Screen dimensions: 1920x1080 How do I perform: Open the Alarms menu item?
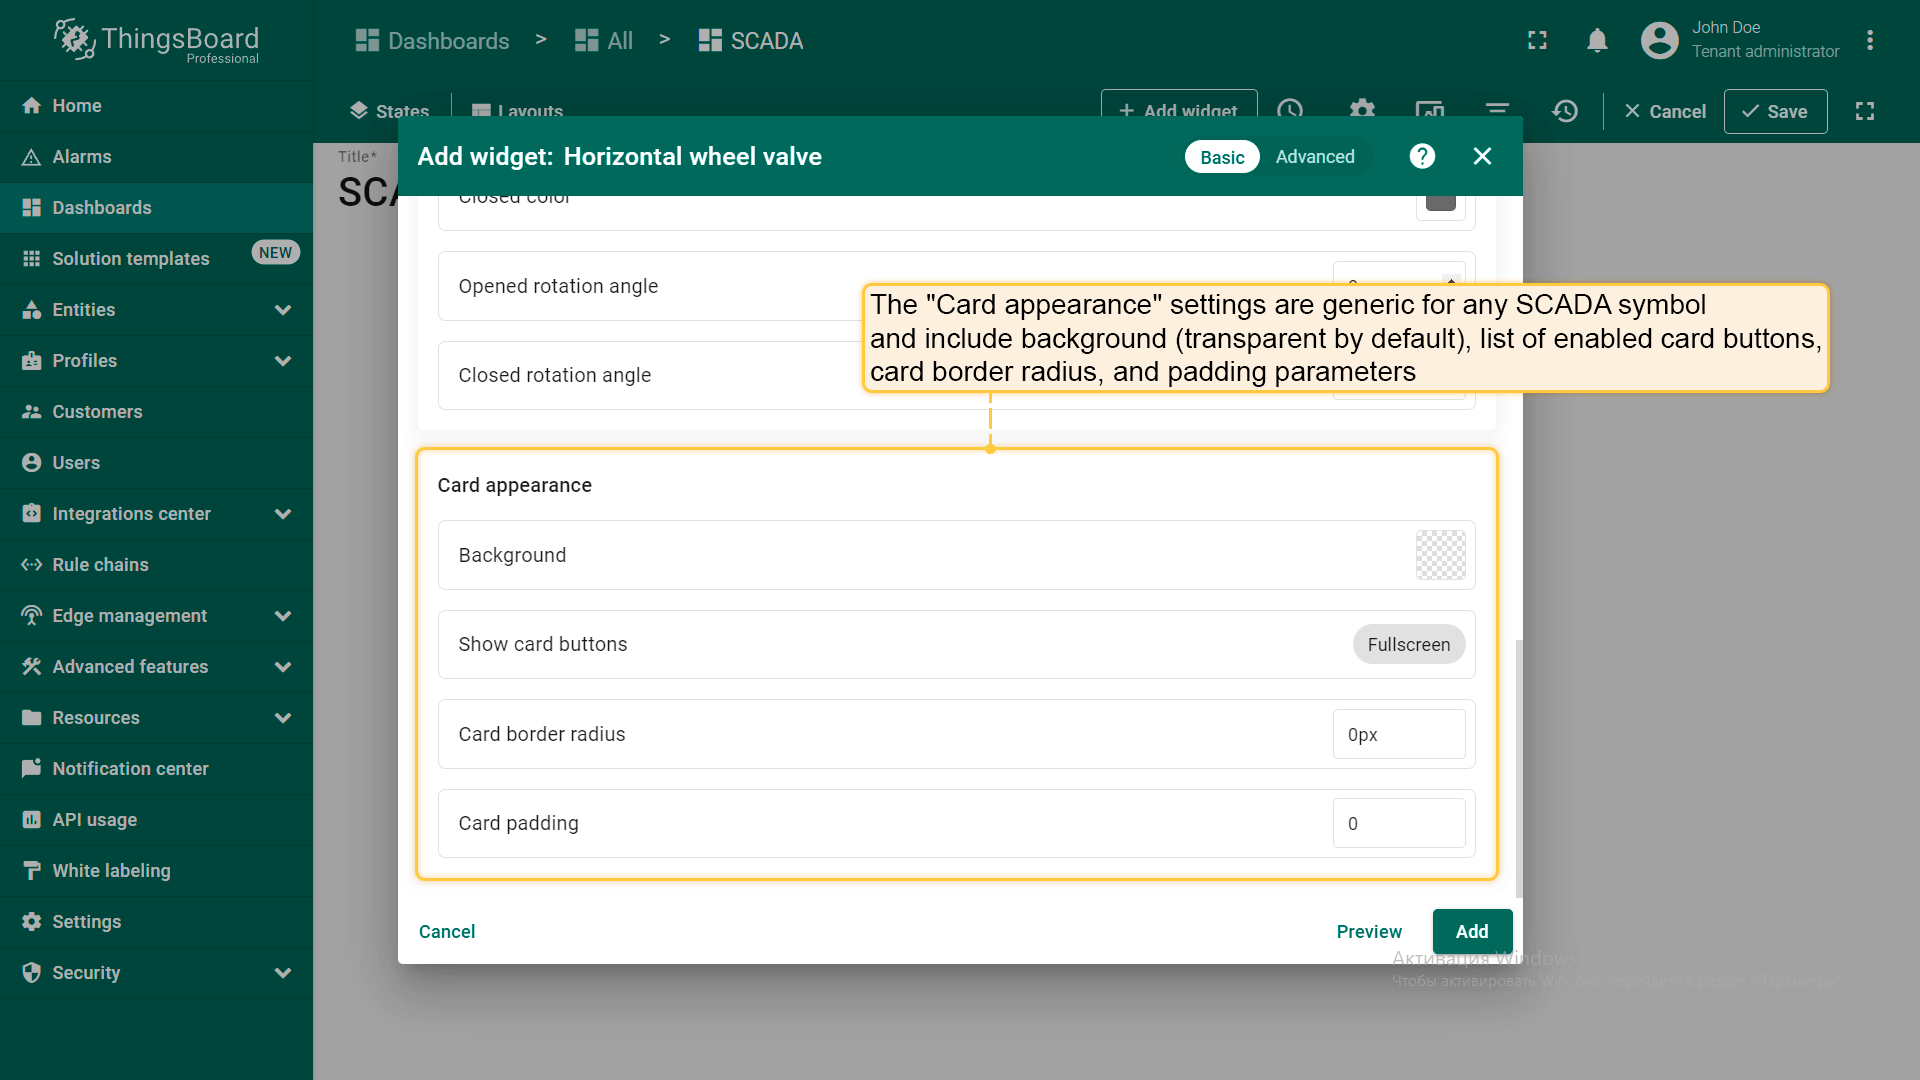pyautogui.click(x=82, y=157)
